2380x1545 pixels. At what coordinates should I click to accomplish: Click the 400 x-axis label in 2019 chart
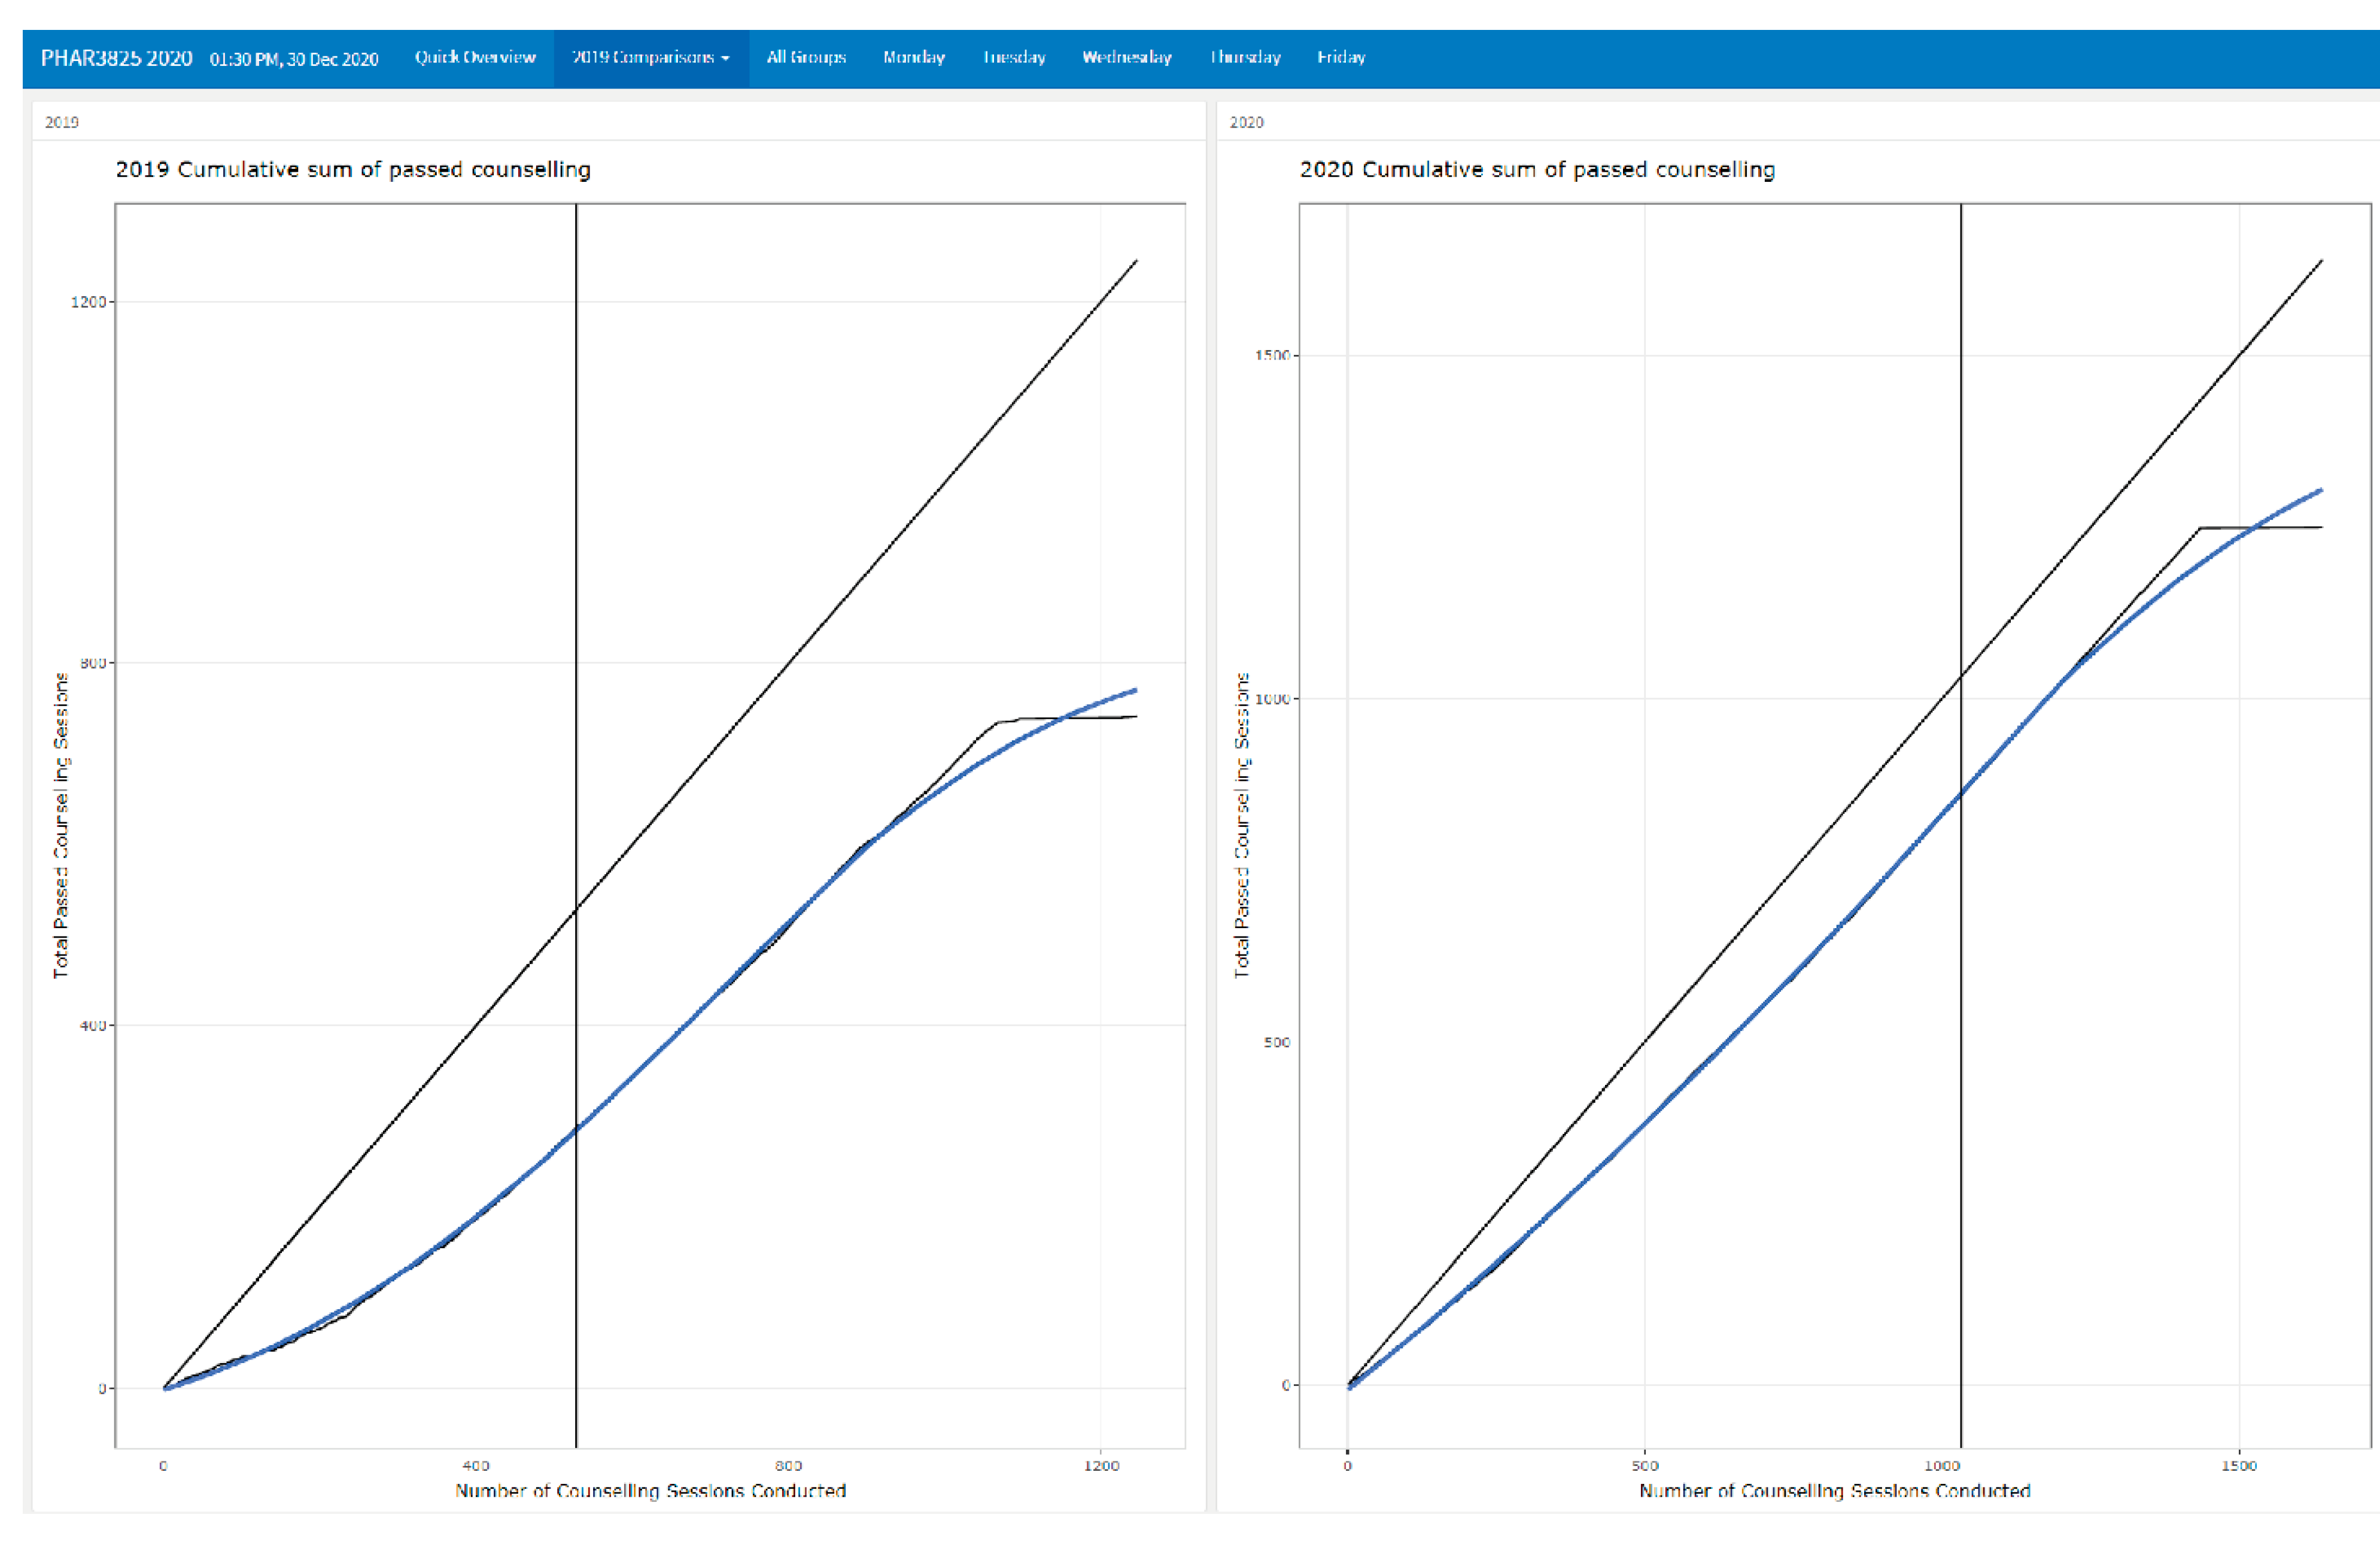(476, 1466)
